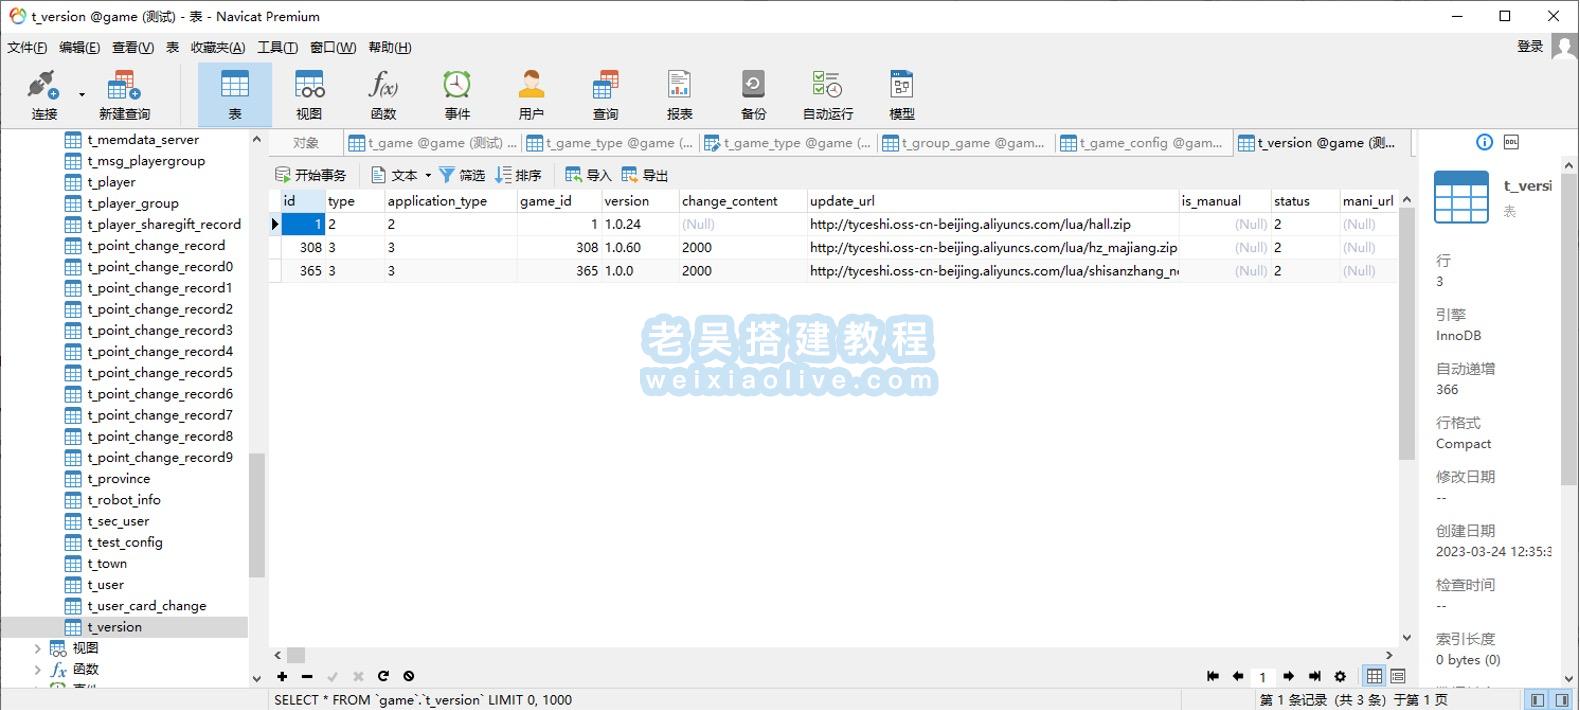Expand the 视图 node in tree

[38, 648]
